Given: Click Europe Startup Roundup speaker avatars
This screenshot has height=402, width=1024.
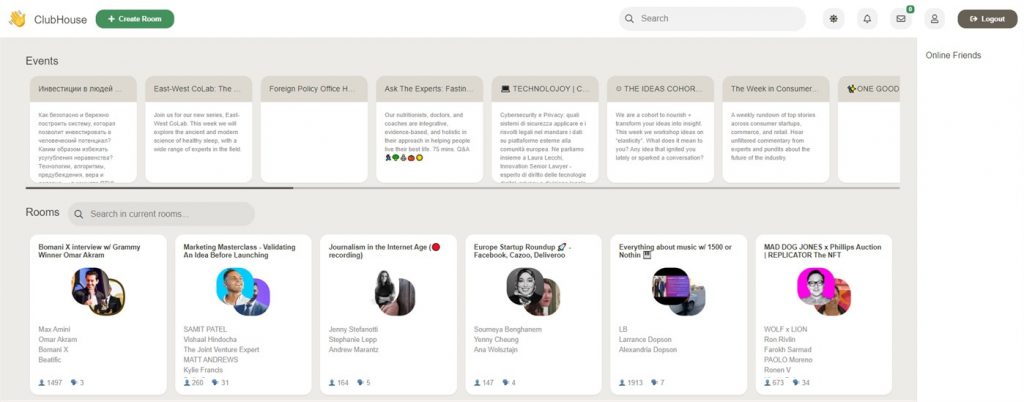Looking at the screenshot, I should [x=534, y=291].
